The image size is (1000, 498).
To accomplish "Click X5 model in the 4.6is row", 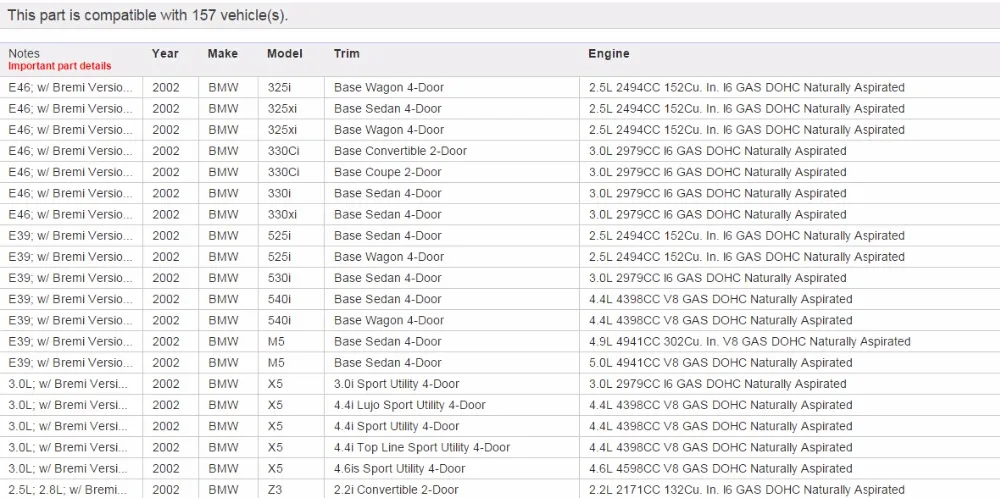I will [x=275, y=469].
